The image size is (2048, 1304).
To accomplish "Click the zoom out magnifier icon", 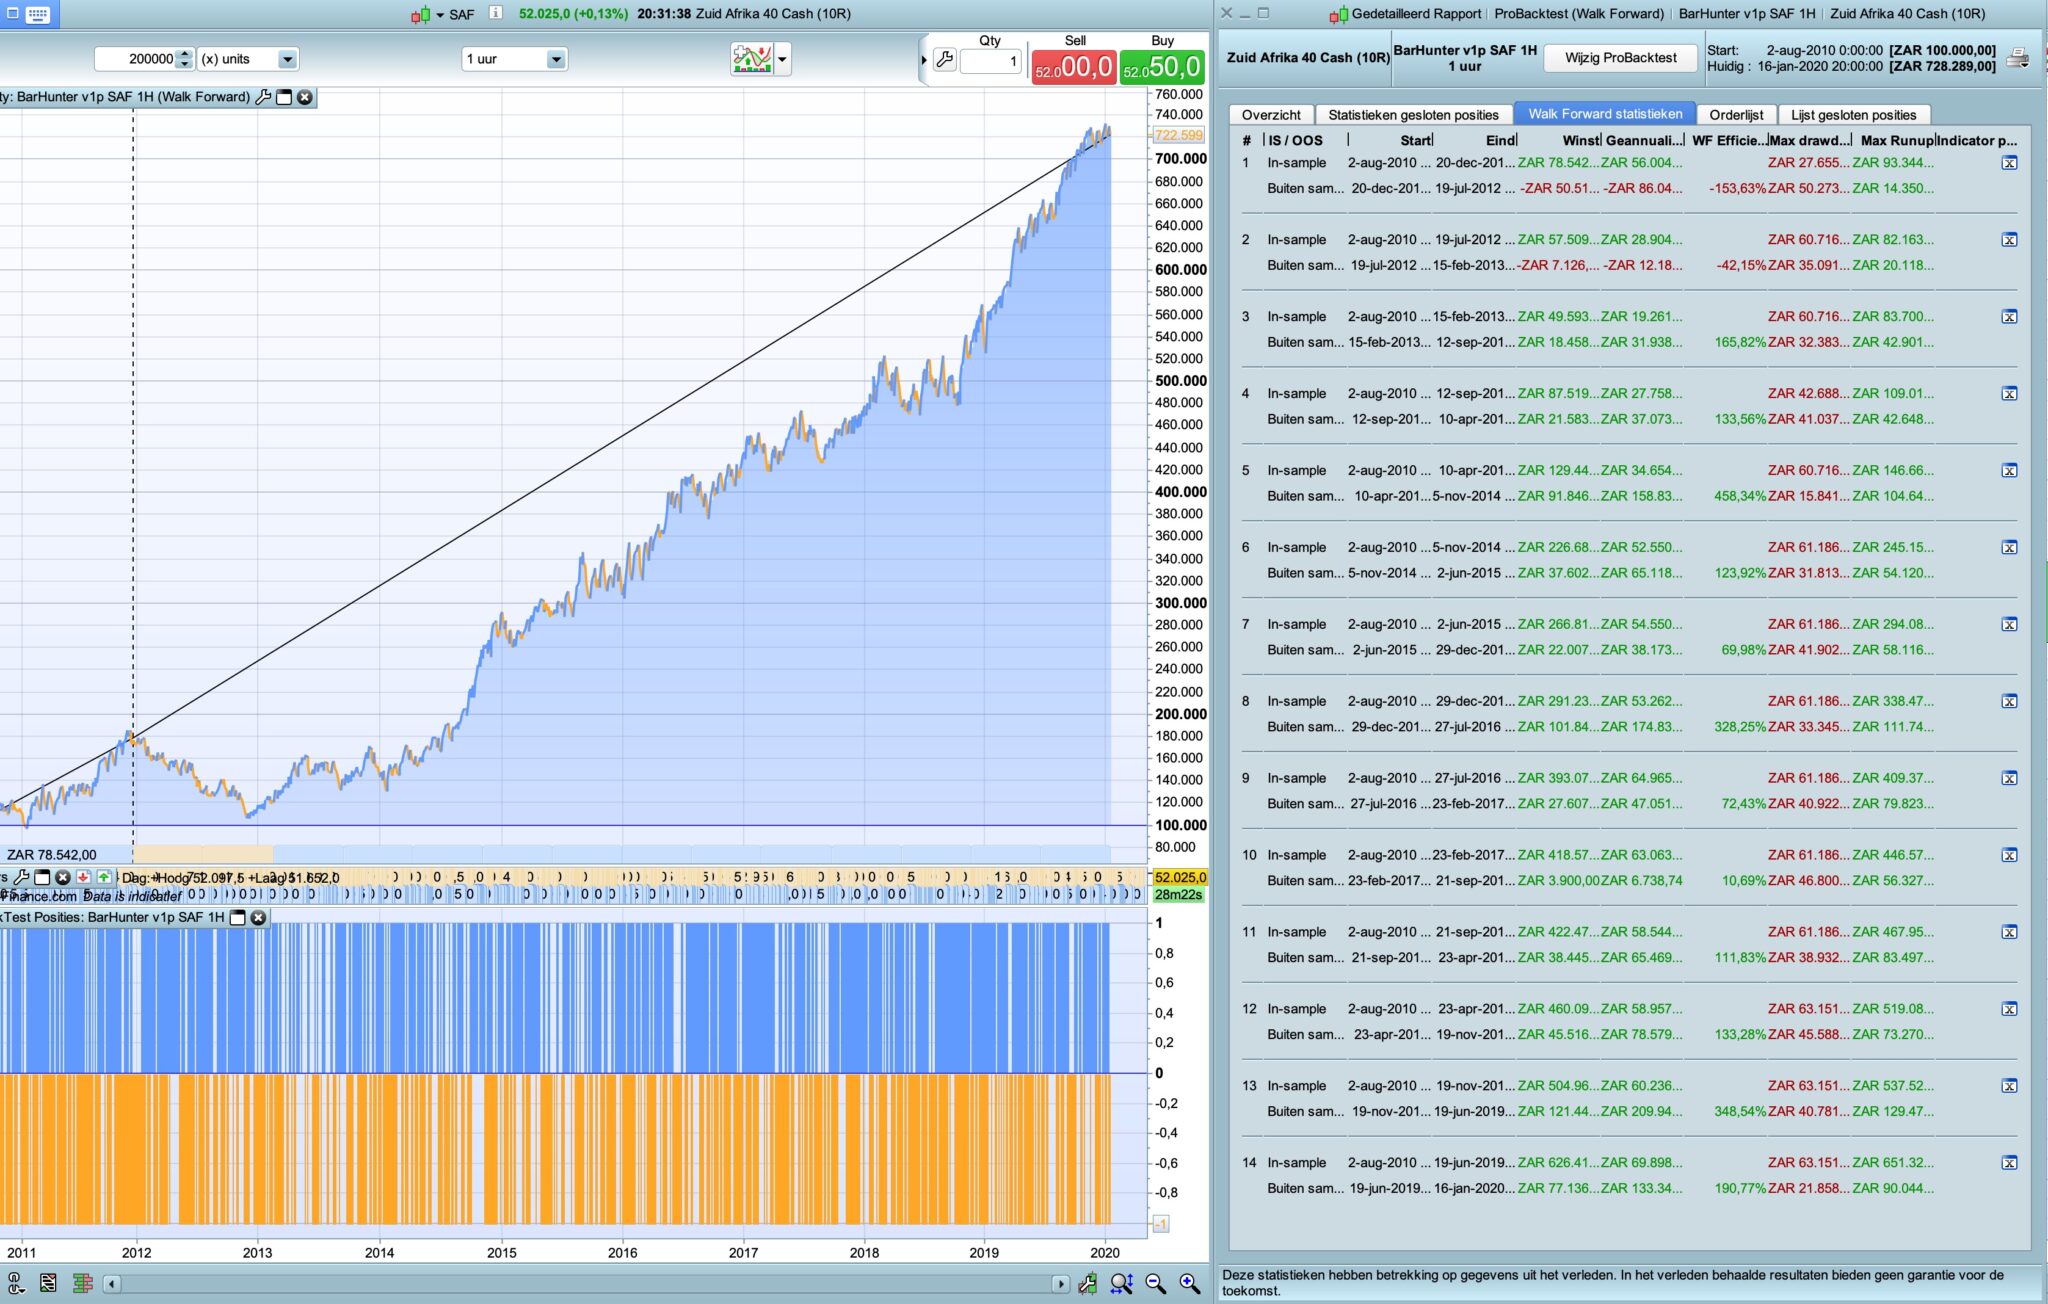I will coord(1155,1283).
